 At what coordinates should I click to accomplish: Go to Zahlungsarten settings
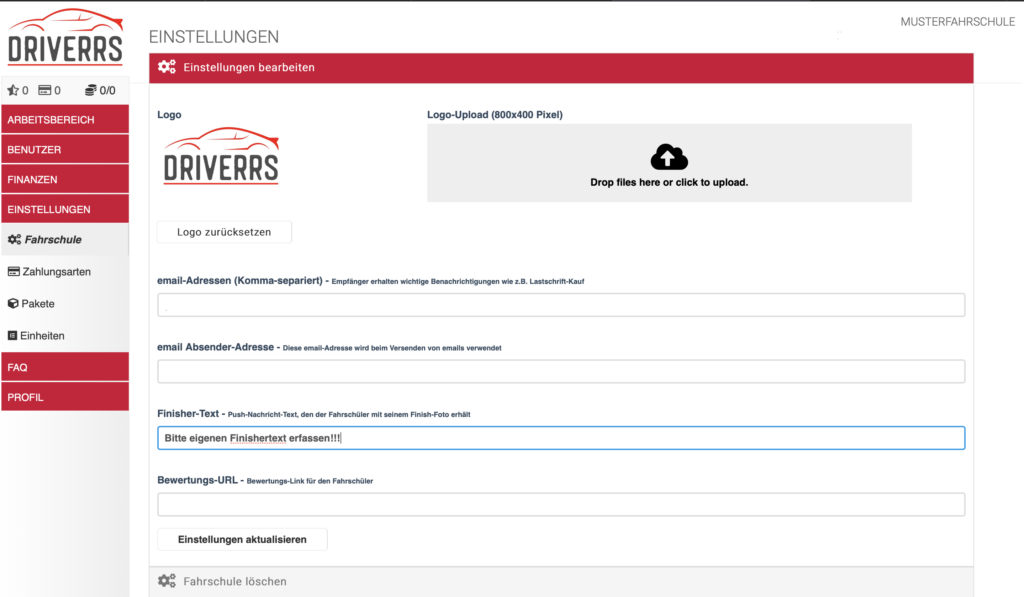[x=65, y=272]
